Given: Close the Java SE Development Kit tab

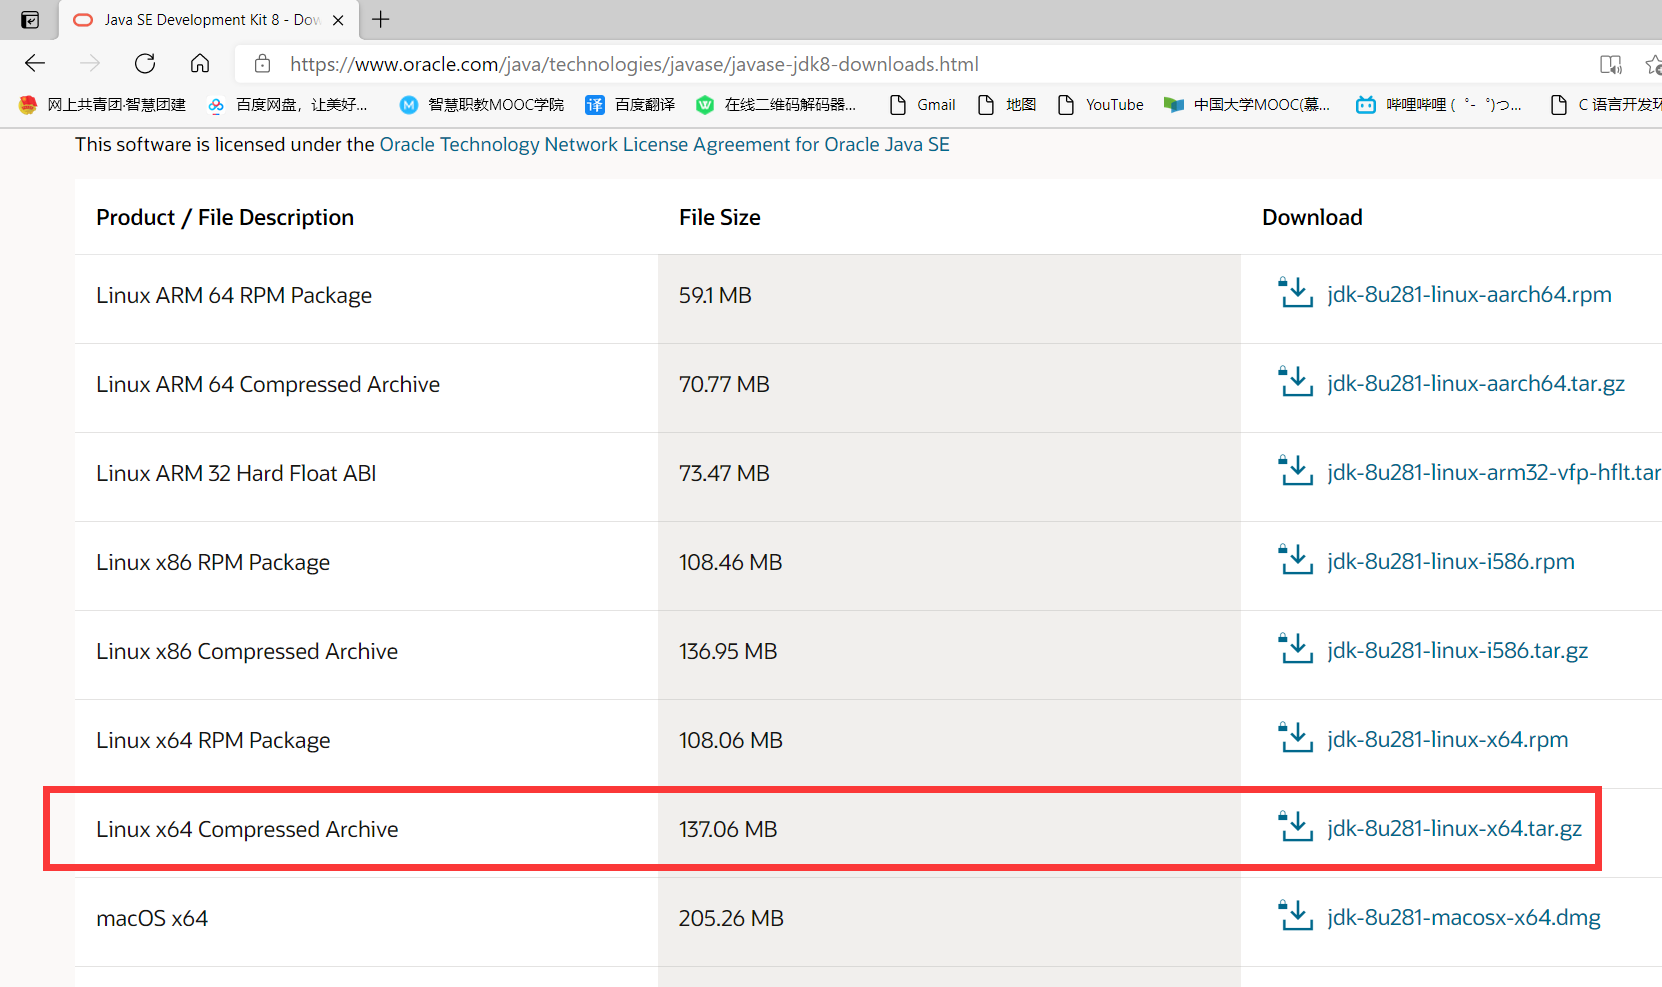Looking at the screenshot, I should point(338,20).
